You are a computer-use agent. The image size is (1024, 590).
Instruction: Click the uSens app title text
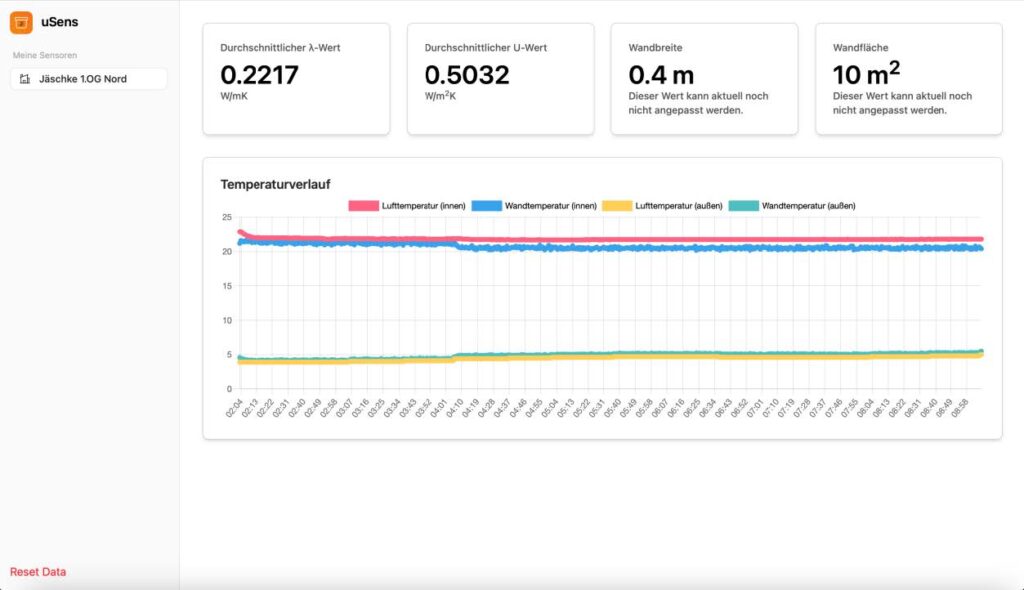point(60,22)
